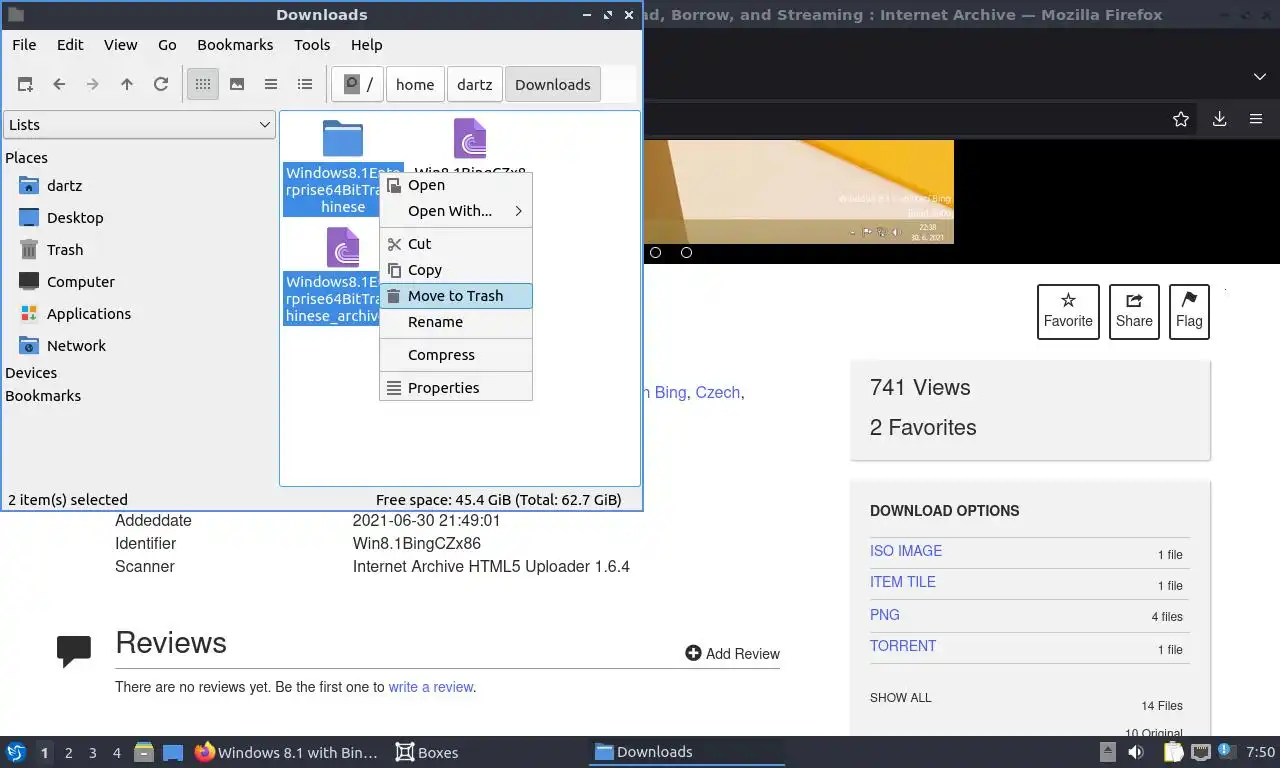
Task: Select Downloads in the path bar
Action: [553, 85]
